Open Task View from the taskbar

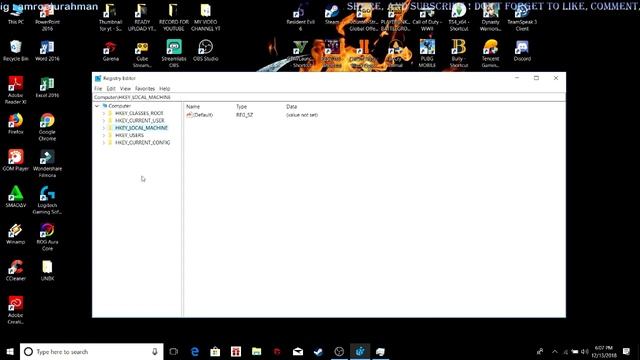click(x=174, y=351)
